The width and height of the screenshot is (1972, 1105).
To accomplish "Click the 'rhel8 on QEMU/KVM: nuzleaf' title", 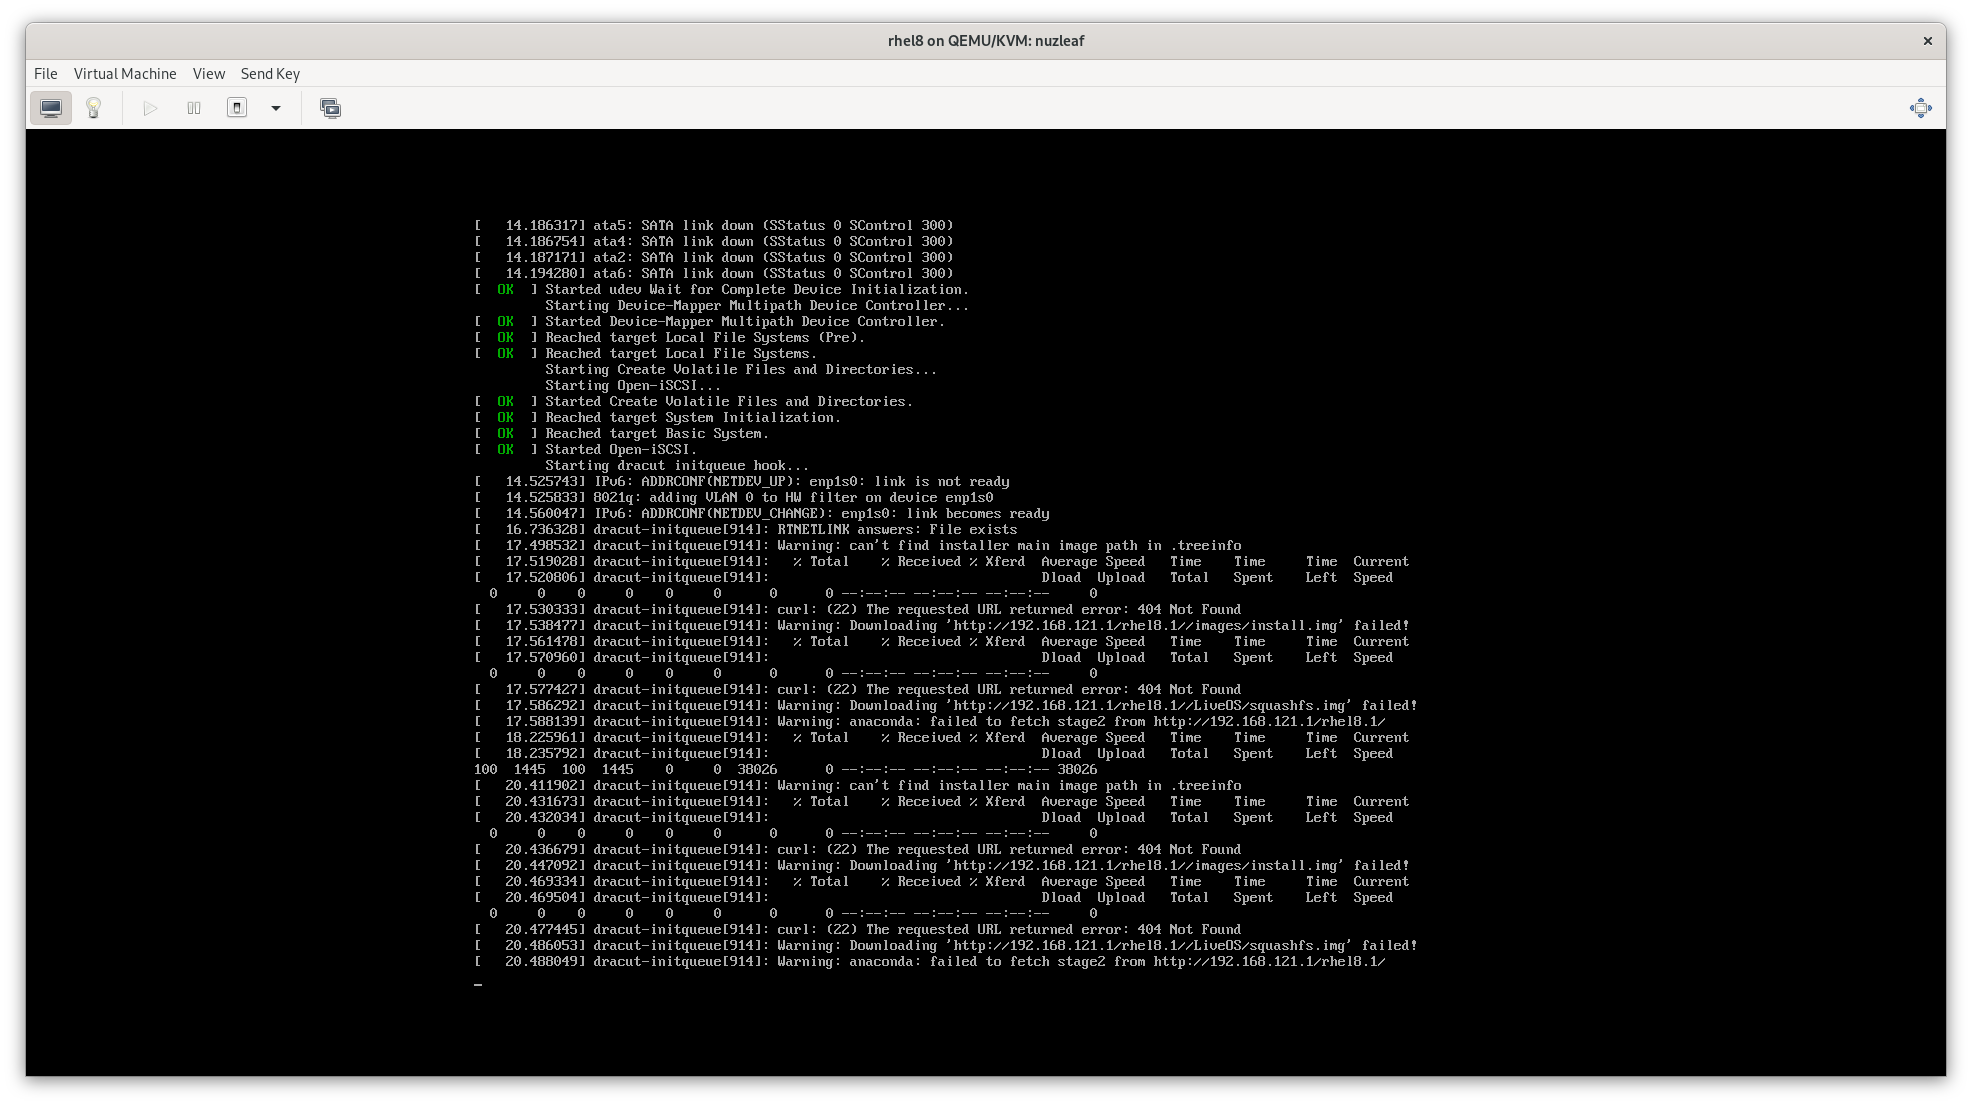I will [x=986, y=41].
